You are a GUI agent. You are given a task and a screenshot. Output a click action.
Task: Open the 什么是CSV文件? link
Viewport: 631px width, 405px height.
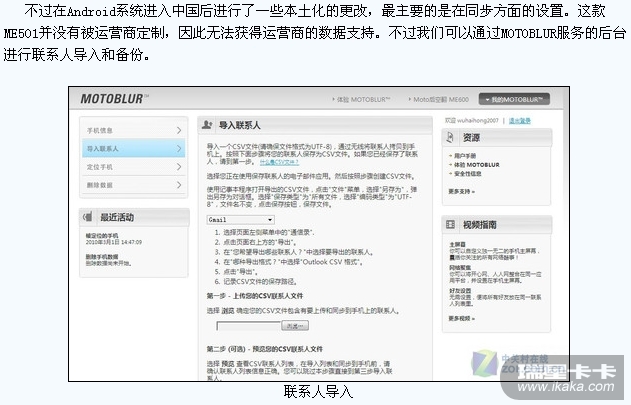(279, 162)
